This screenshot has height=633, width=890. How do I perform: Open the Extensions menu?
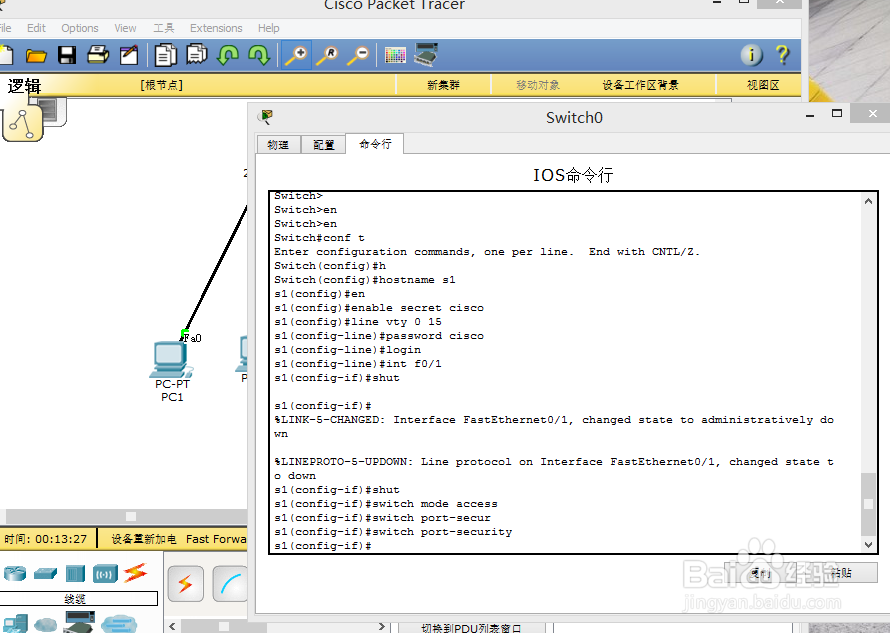click(216, 28)
